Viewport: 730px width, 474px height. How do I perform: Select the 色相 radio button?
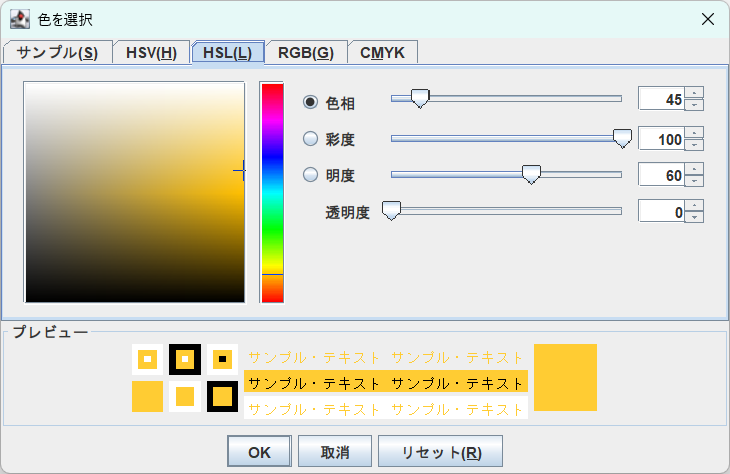(311, 102)
